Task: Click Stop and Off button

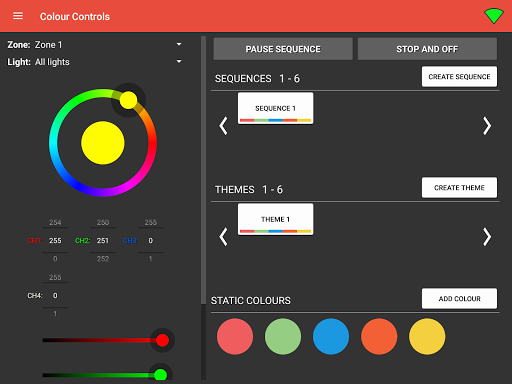Action: click(x=427, y=49)
